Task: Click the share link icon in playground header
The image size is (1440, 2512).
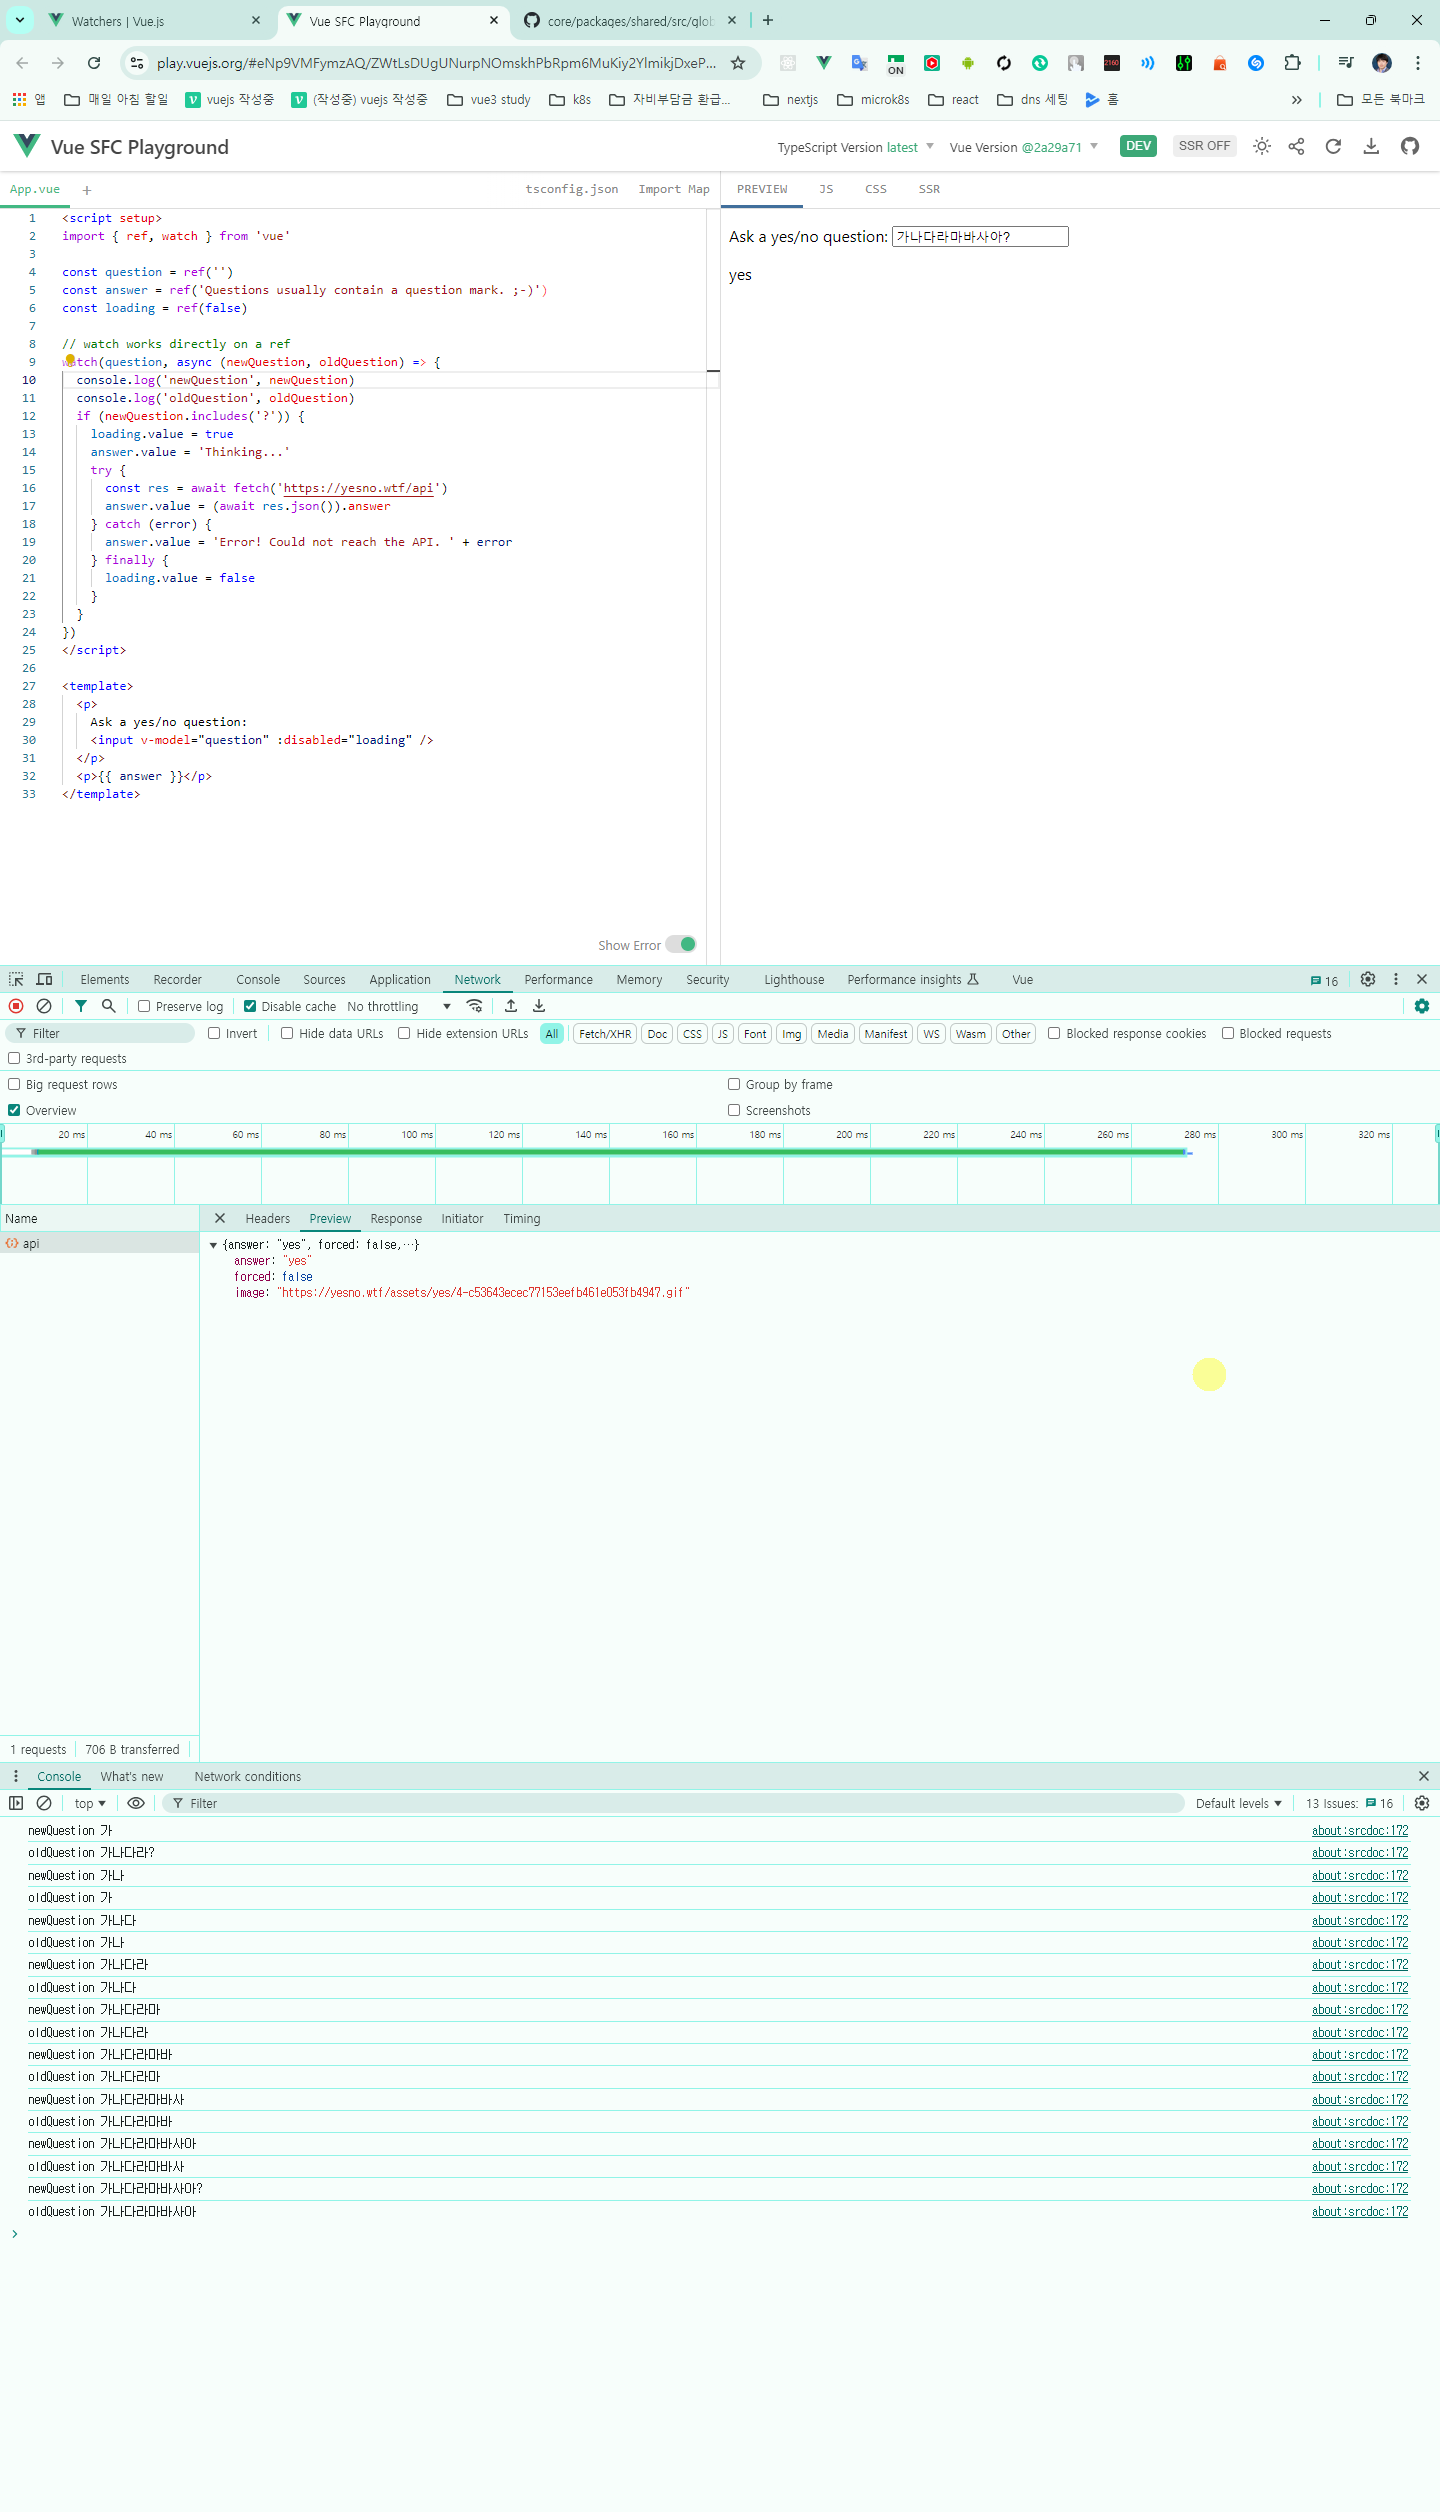Action: (1297, 146)
